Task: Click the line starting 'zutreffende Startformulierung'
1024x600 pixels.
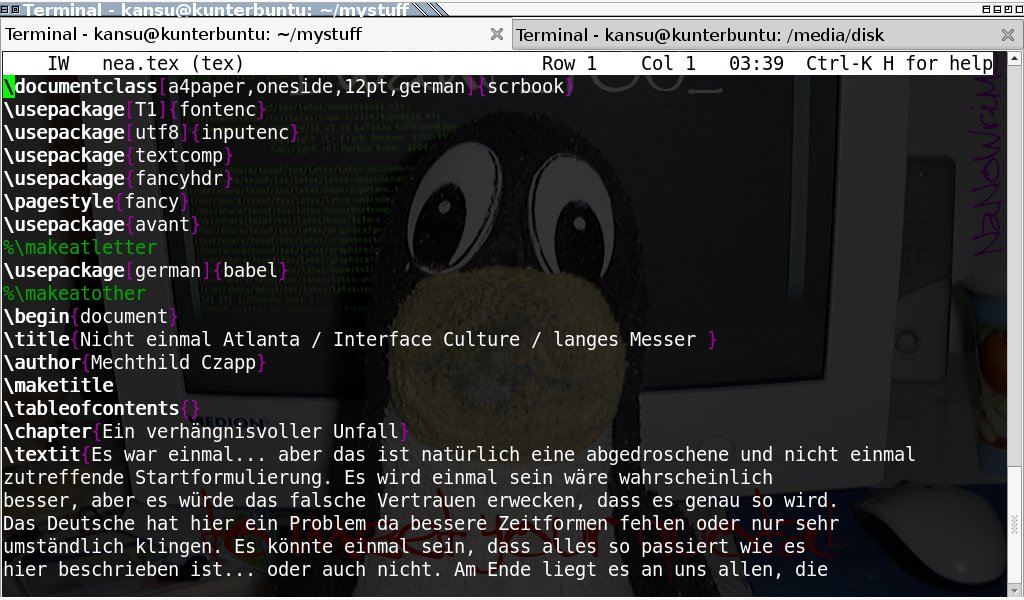Action: tap(388, 477)
